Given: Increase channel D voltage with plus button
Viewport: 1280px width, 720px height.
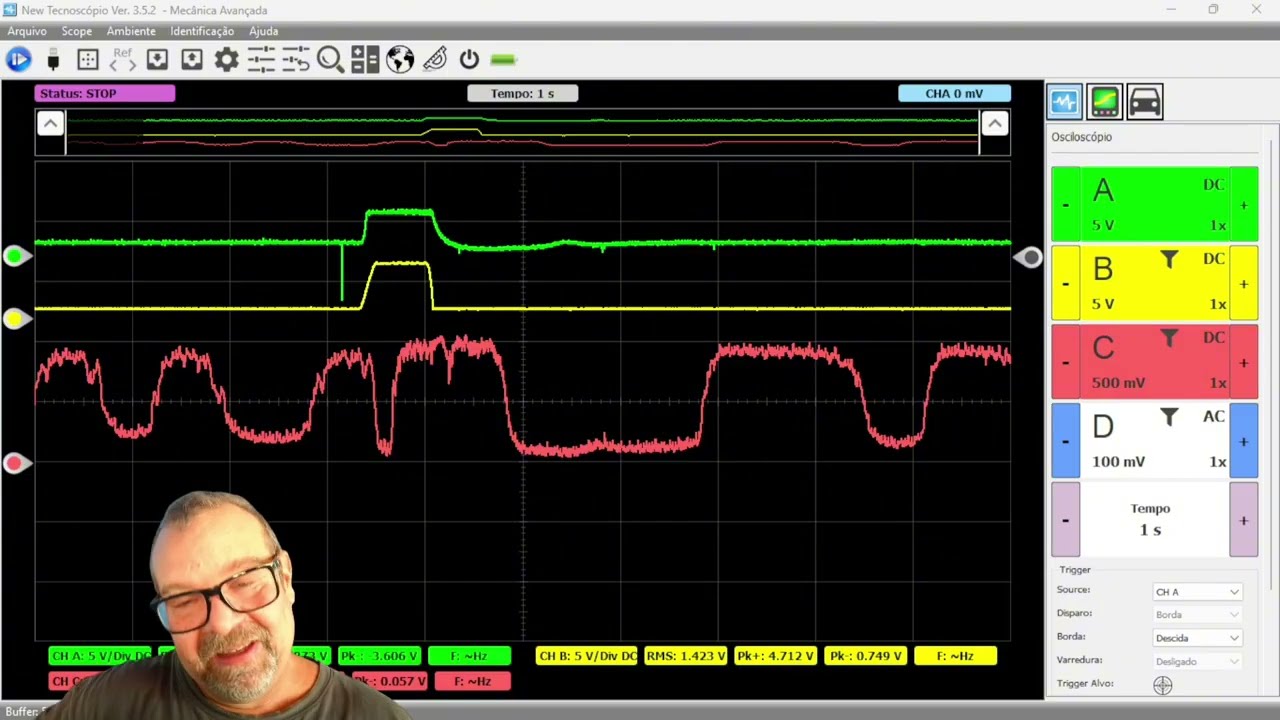Looking at the screenshot, I should pyautogui.click(x=1244, y=441).
